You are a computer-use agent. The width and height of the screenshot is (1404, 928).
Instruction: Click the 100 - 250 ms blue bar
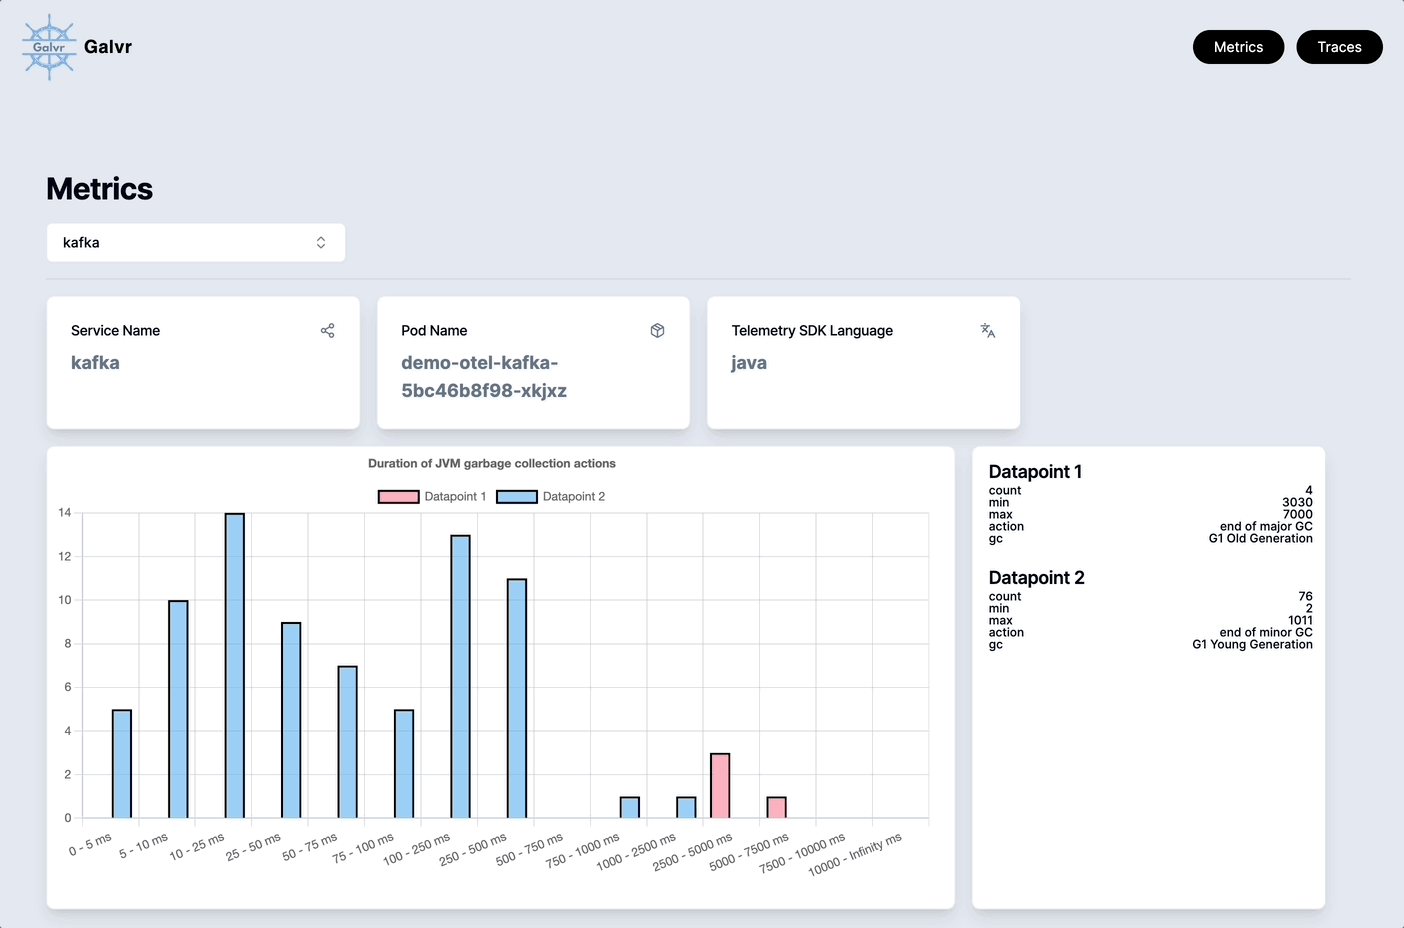[460, 677]
